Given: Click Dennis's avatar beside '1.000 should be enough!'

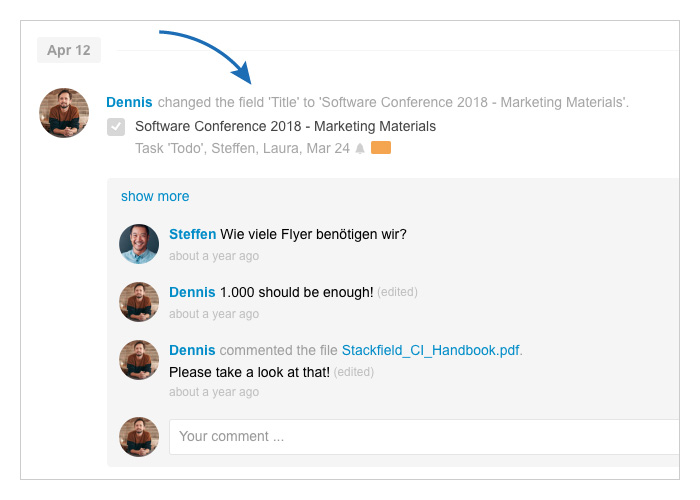Looking at the screenshot, I should coord(139,302).
